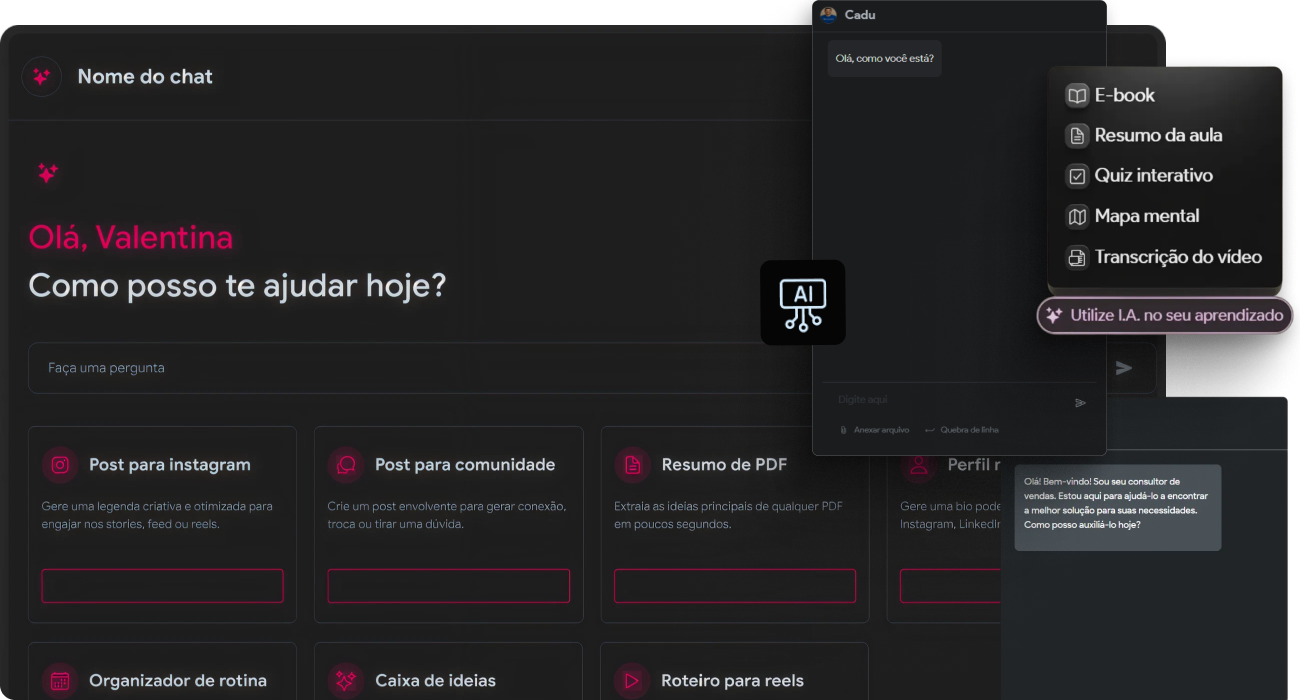Open Quiz interativo from the menu
Screen dimensions: 1300x700
pos(1152,176)
